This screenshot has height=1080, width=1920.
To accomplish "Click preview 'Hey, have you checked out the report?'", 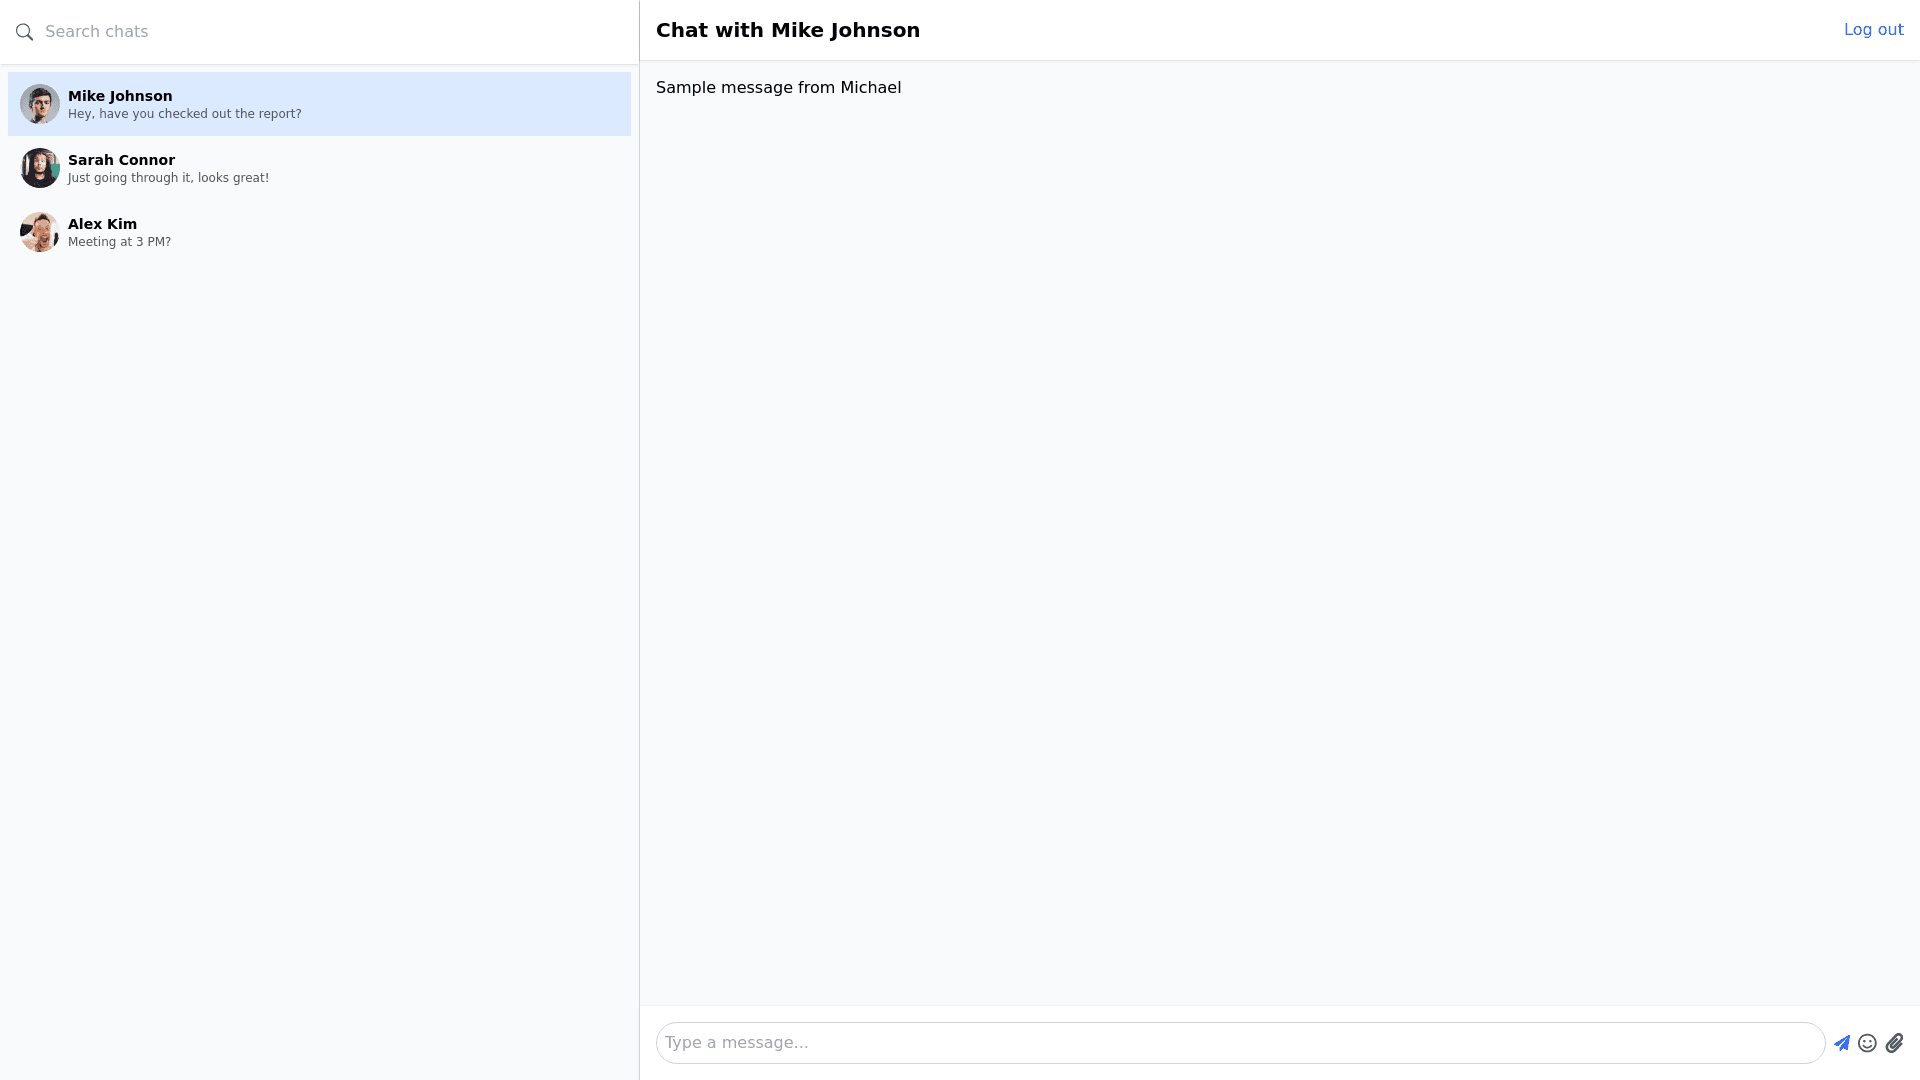I will coord(184,114).
